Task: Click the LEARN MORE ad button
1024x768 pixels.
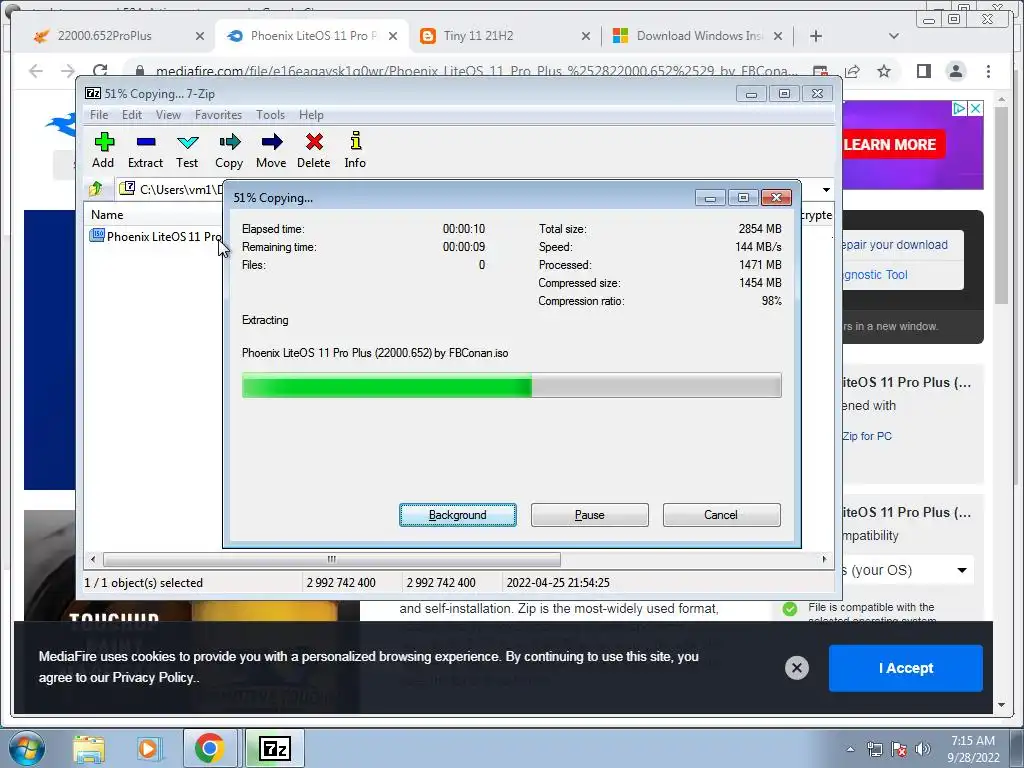Action: pyautogui.click(x=892, y=144)
